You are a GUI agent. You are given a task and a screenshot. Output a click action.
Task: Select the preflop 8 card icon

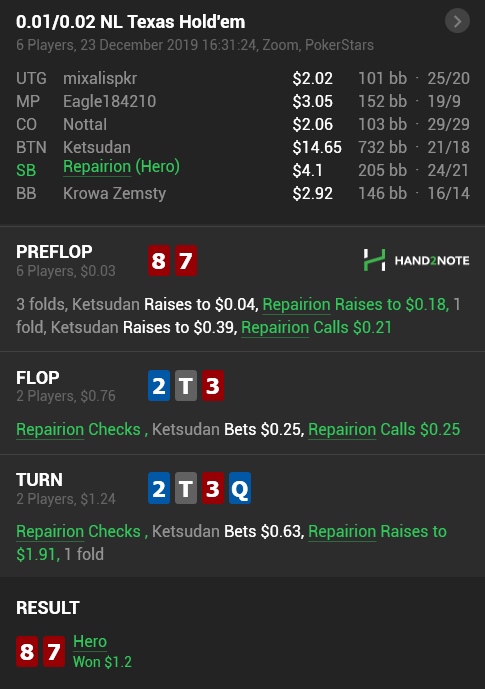coord(159,261)
